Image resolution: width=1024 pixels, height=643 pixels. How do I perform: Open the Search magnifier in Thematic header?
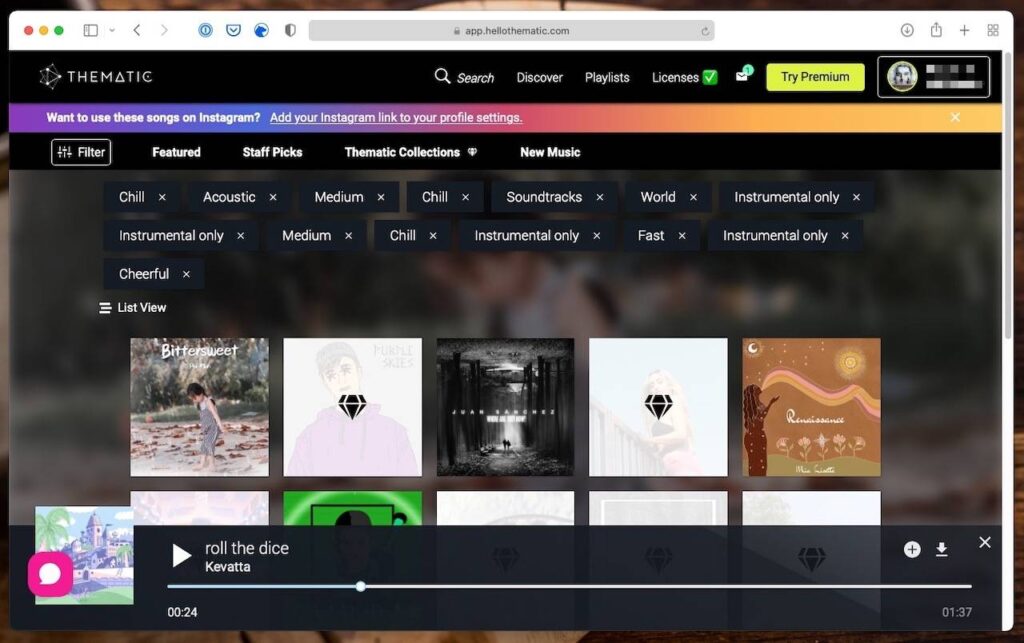pyautogui.click(x=442, y=76)
